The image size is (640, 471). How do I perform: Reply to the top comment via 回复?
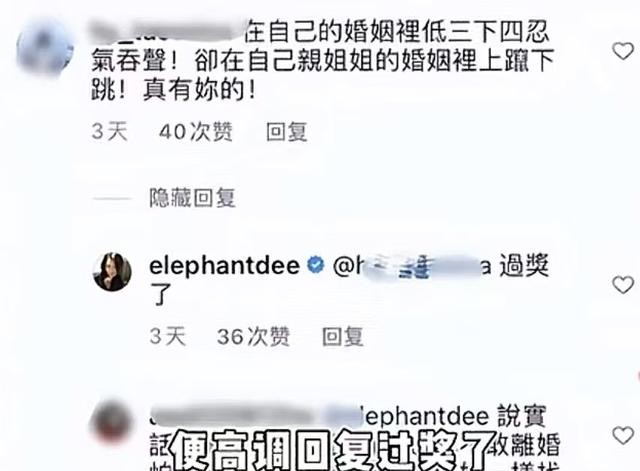(x=287, y=132)
